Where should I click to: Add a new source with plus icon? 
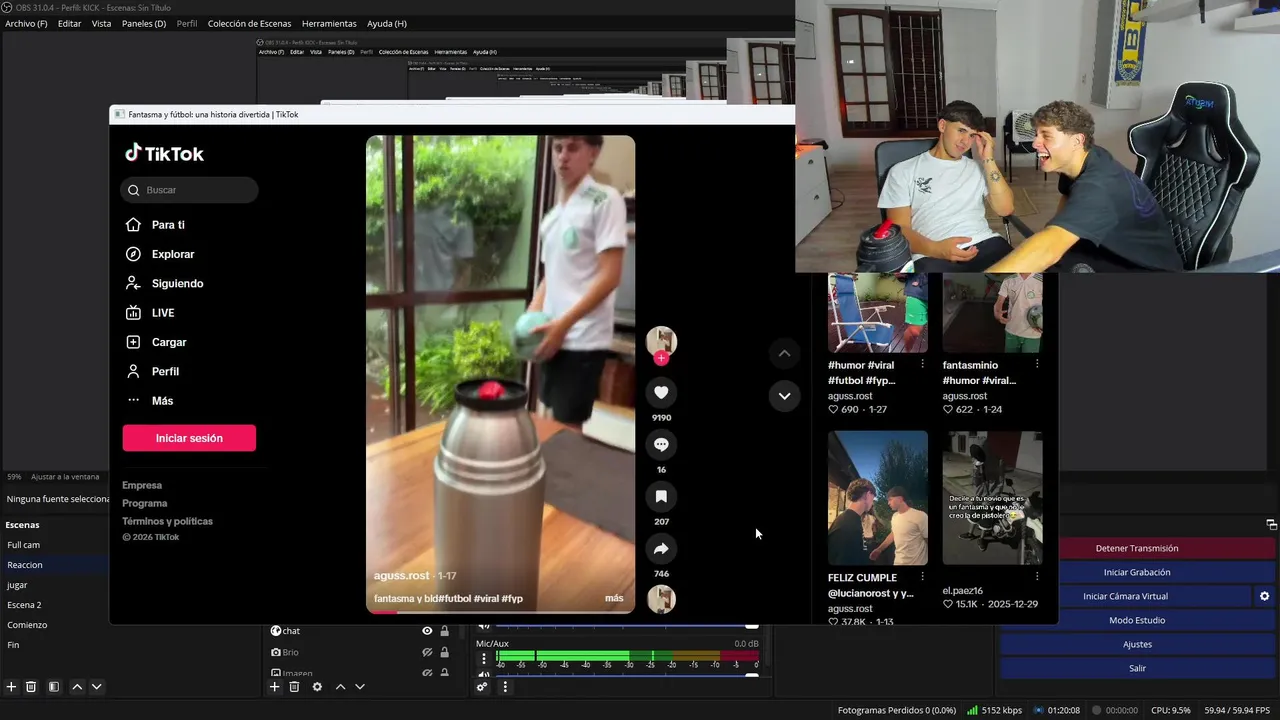[x=275, y=687]
